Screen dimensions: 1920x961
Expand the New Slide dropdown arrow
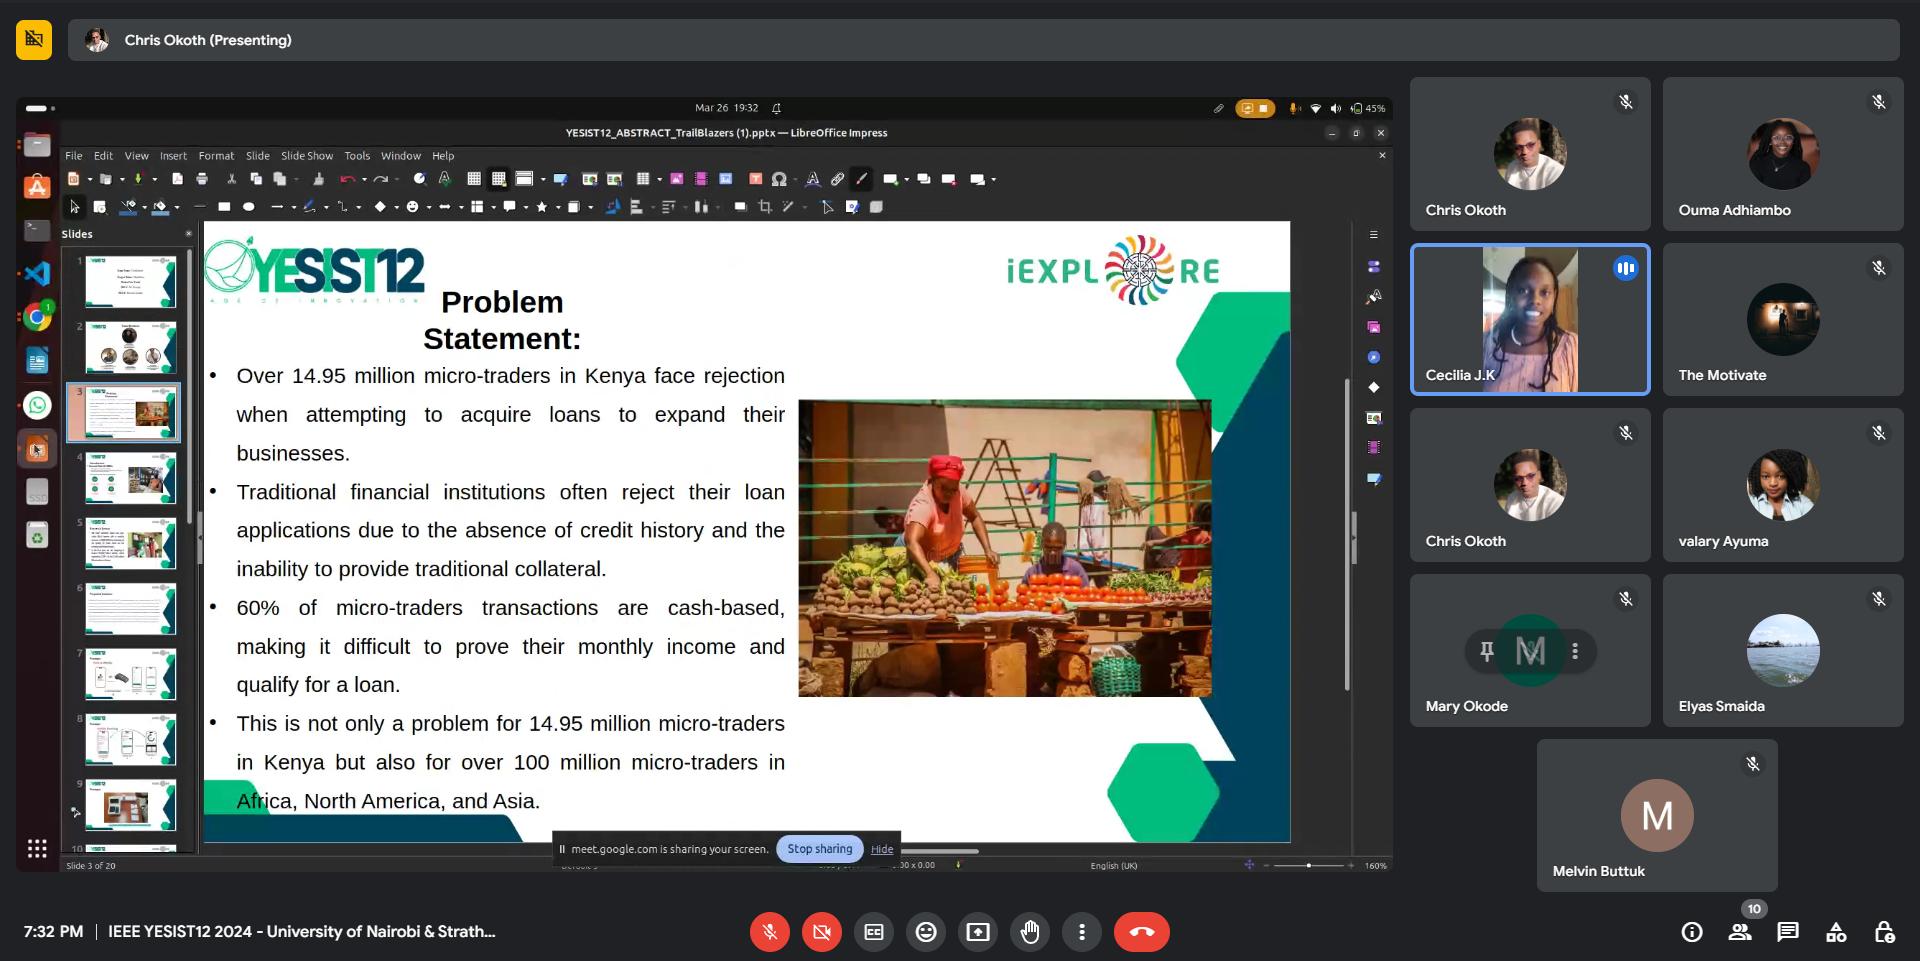point(907,179)
